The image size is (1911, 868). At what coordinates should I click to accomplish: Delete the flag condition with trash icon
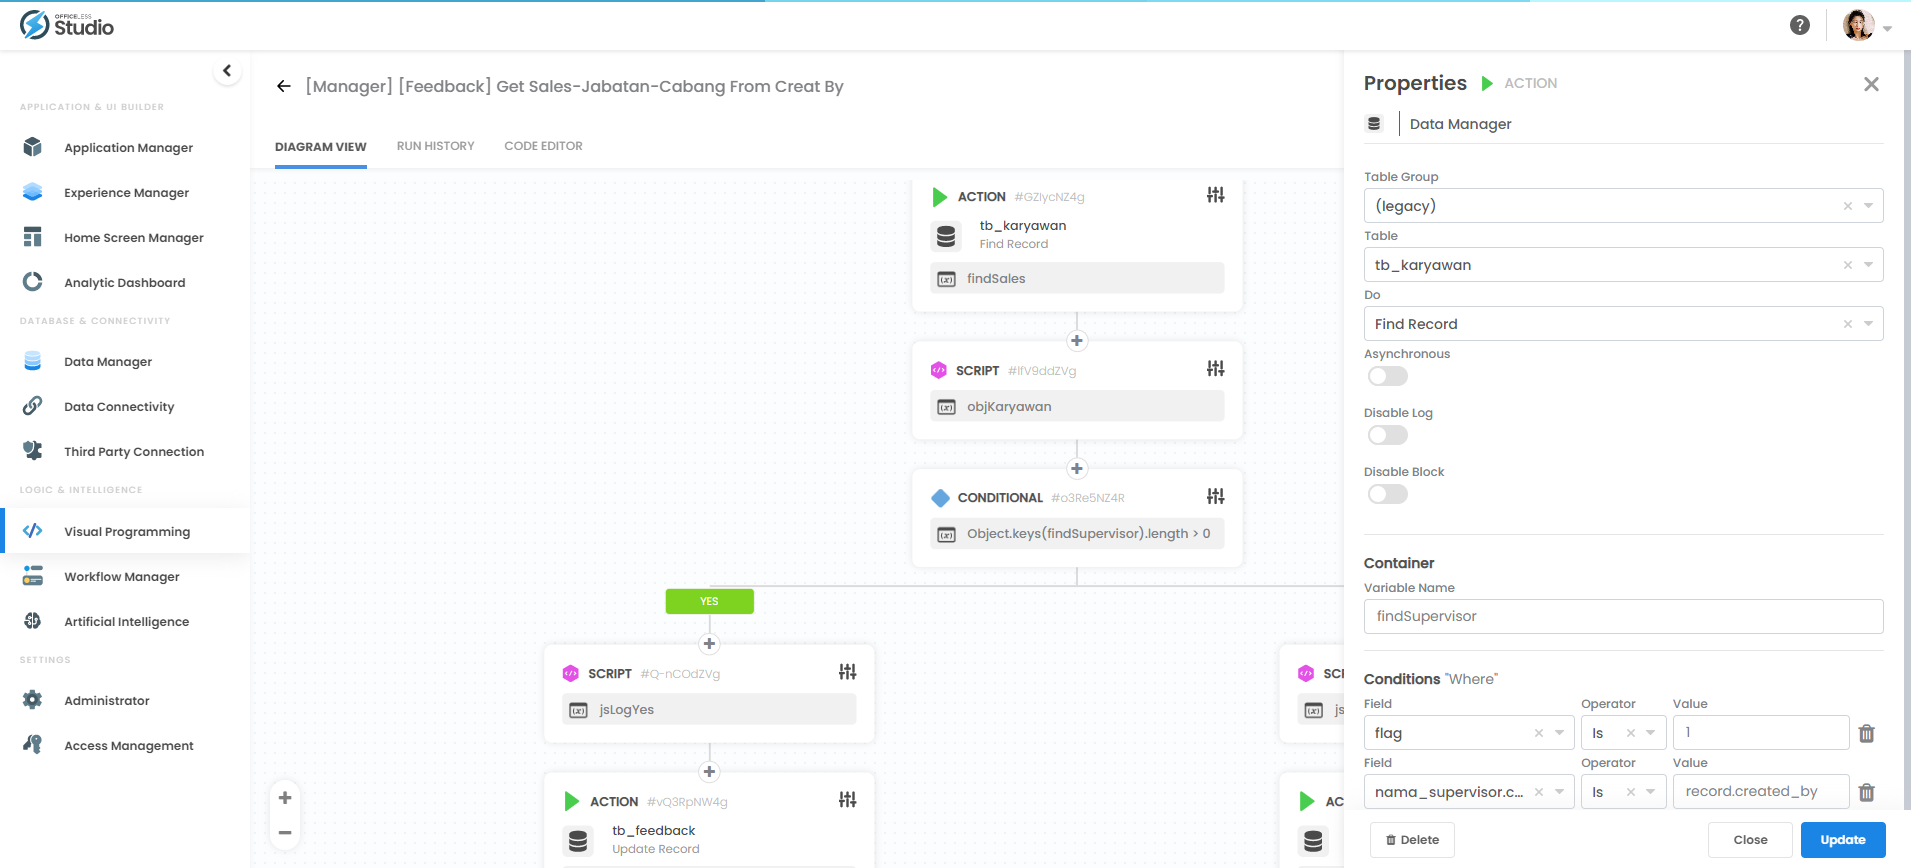point(1866,733)
